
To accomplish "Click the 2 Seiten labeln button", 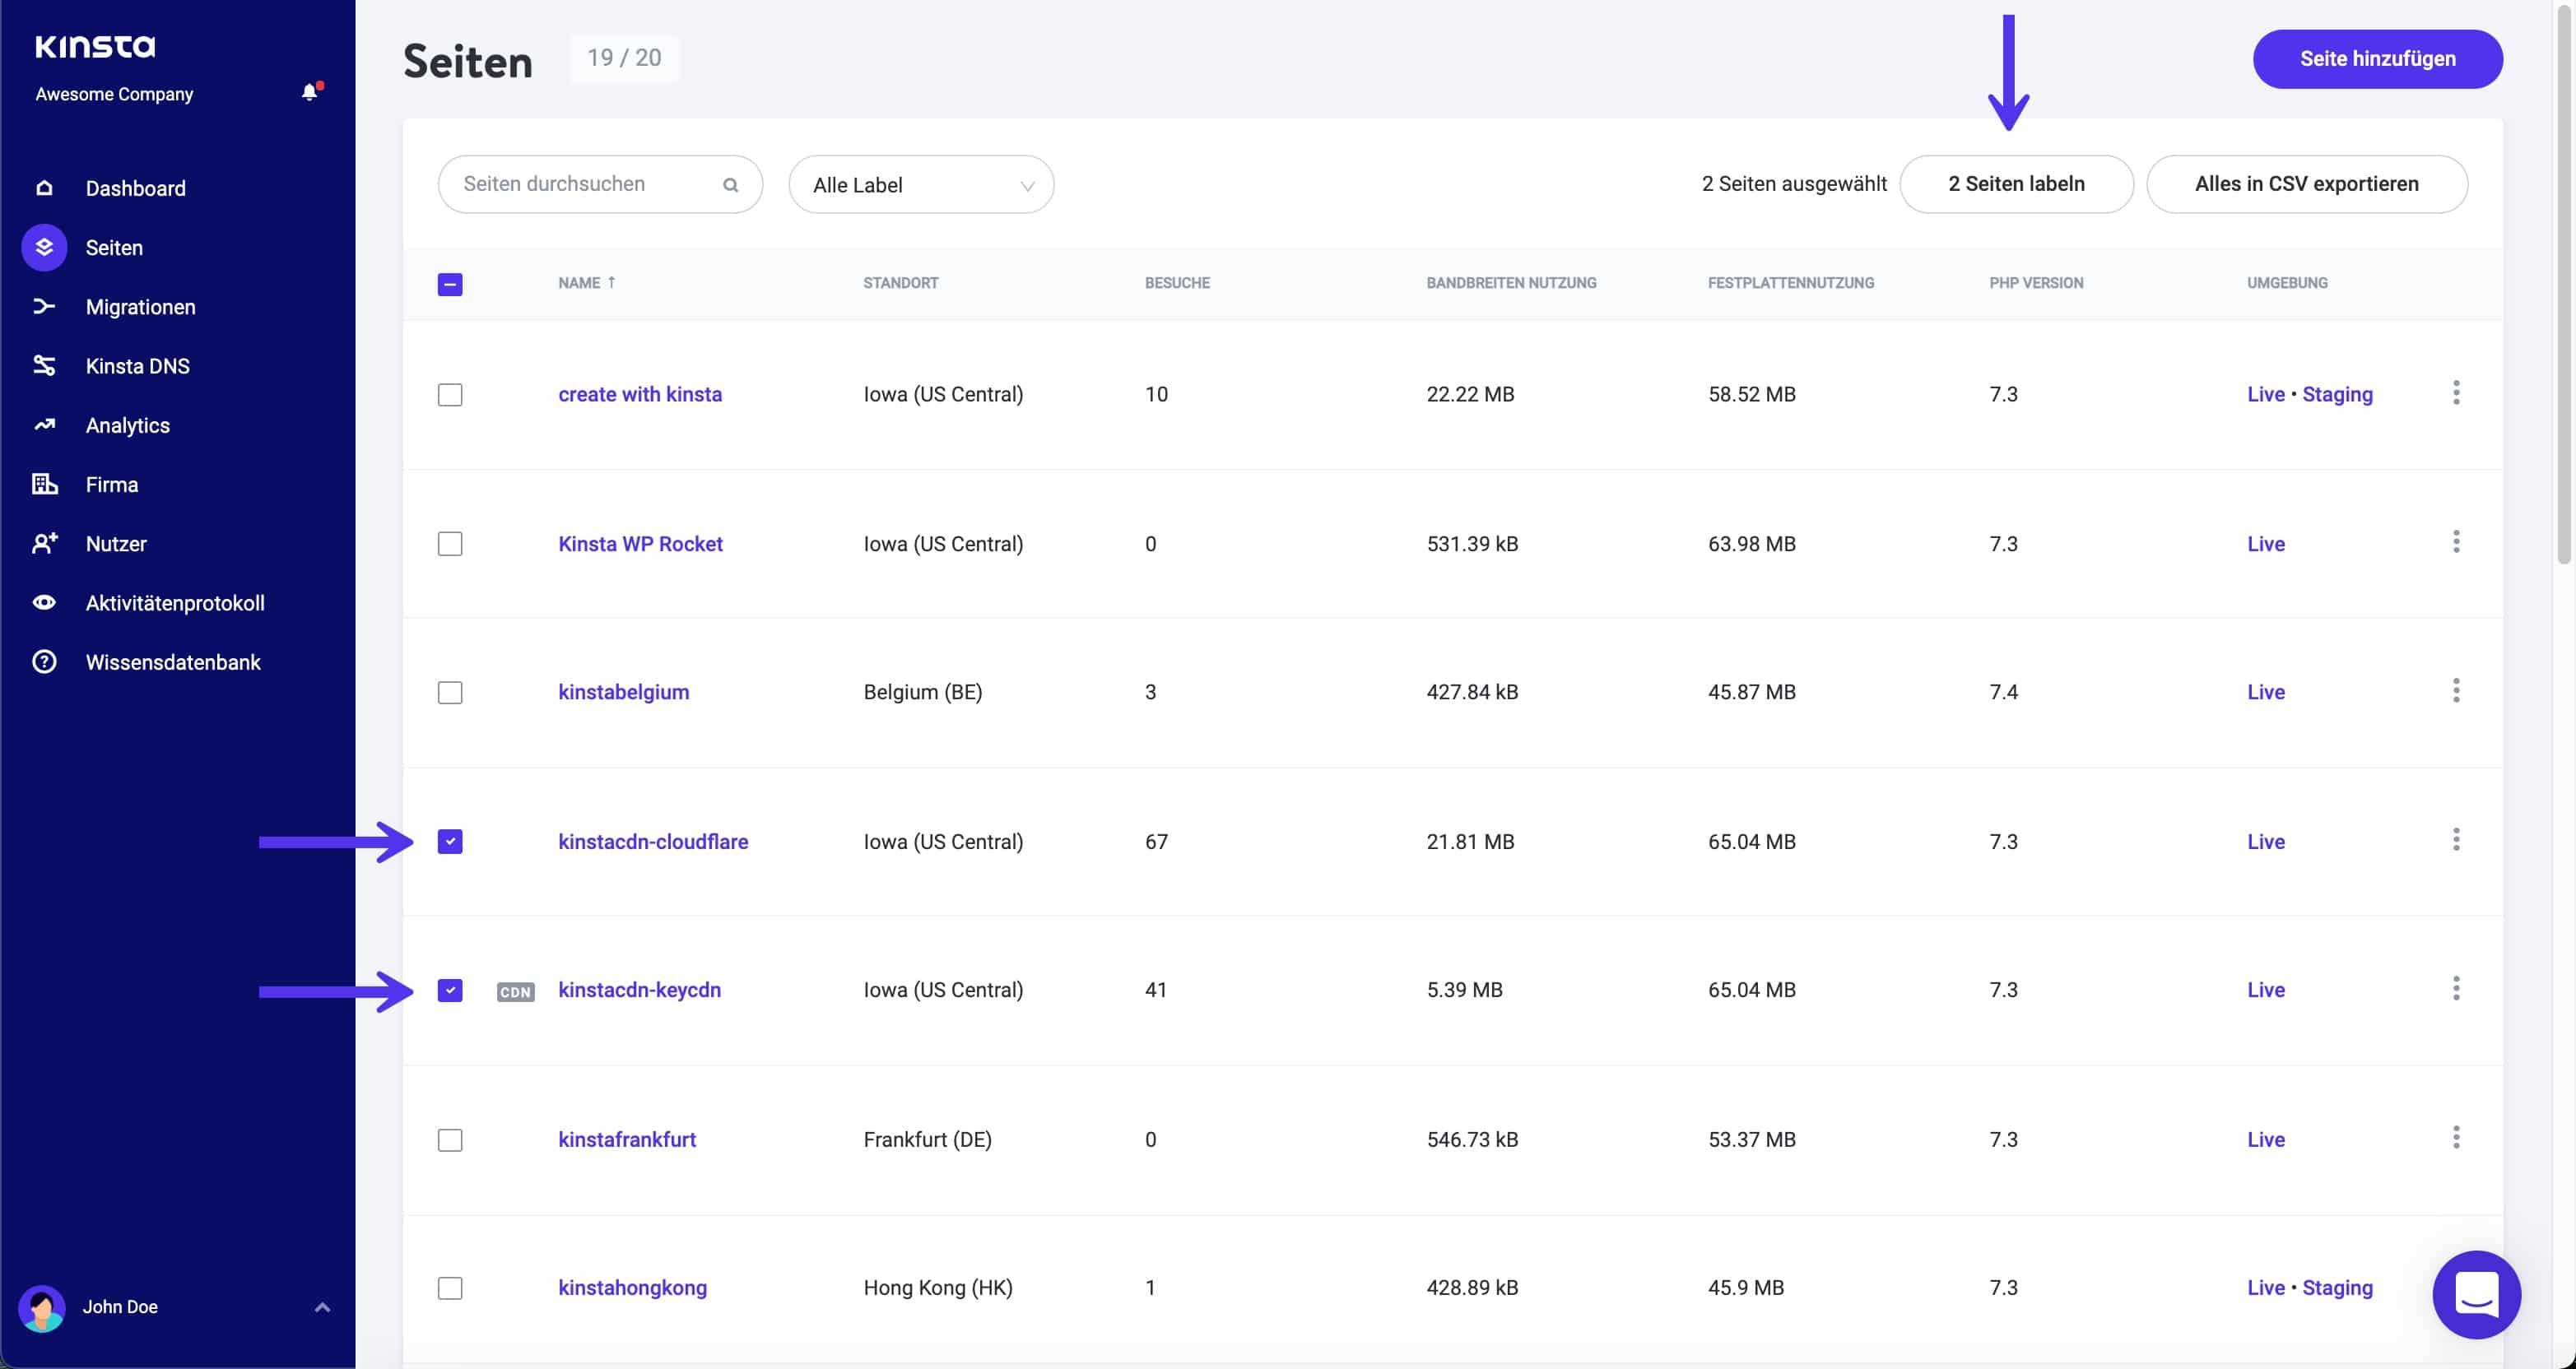I will click(x=2016, y=184).
